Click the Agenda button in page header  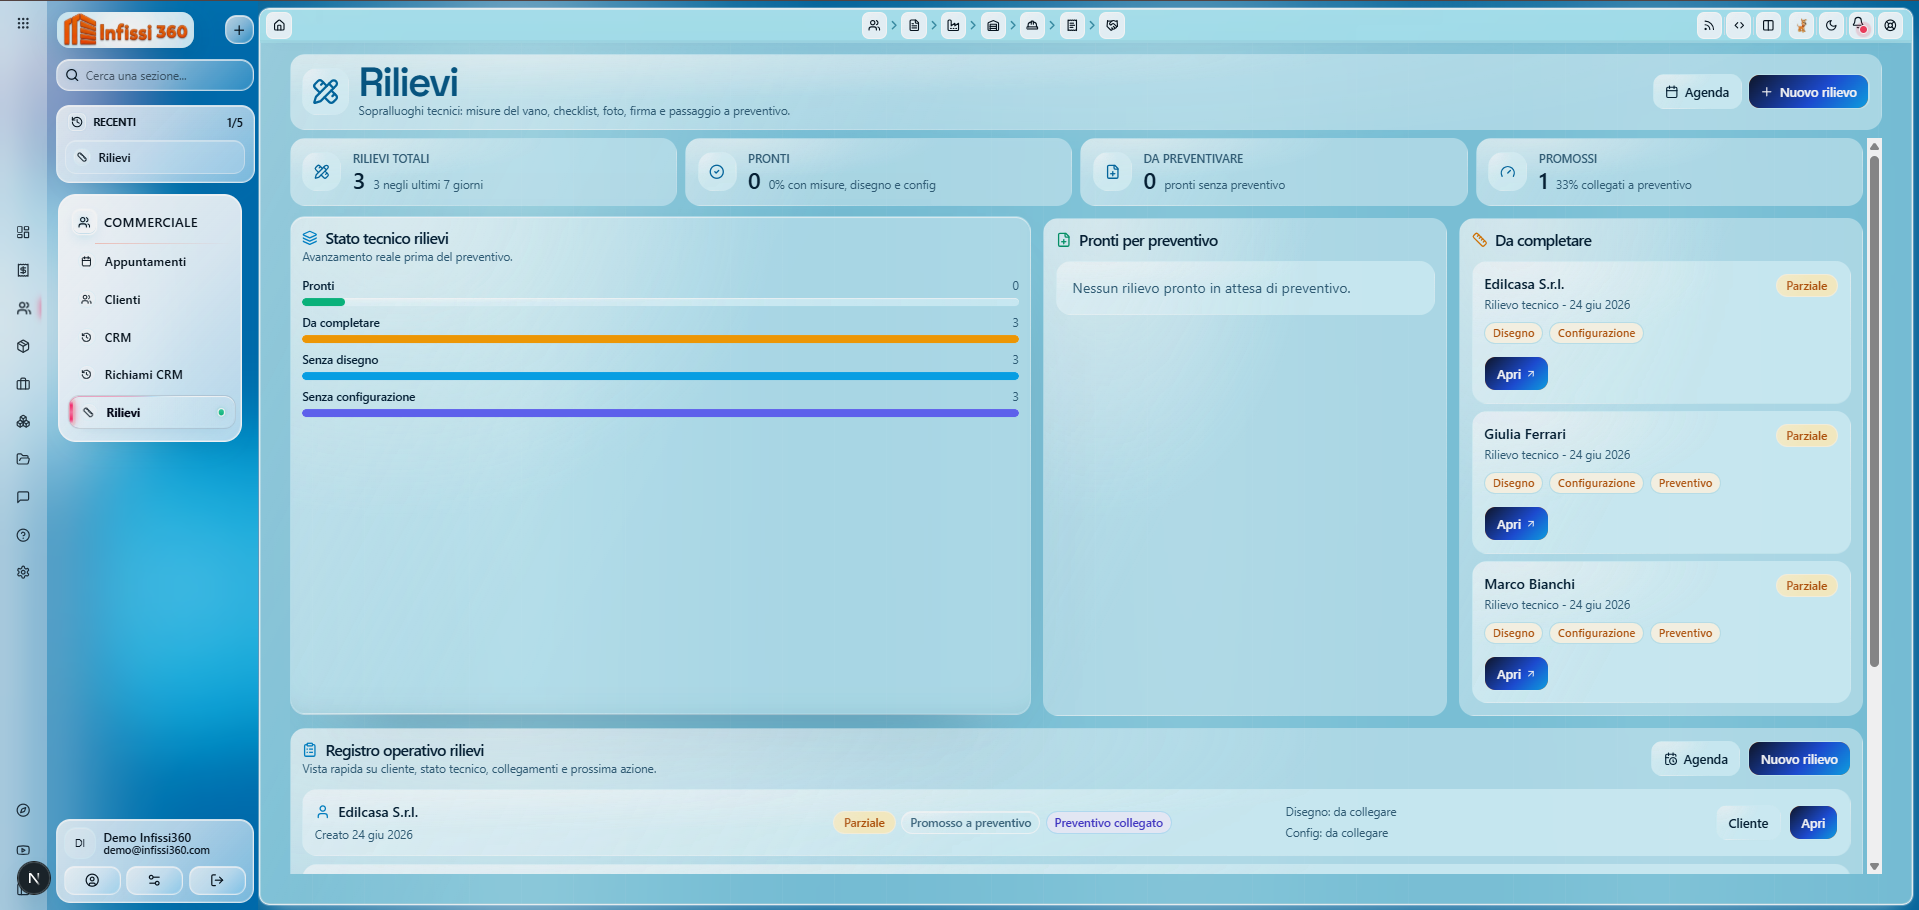click(x=1697, y=92)
